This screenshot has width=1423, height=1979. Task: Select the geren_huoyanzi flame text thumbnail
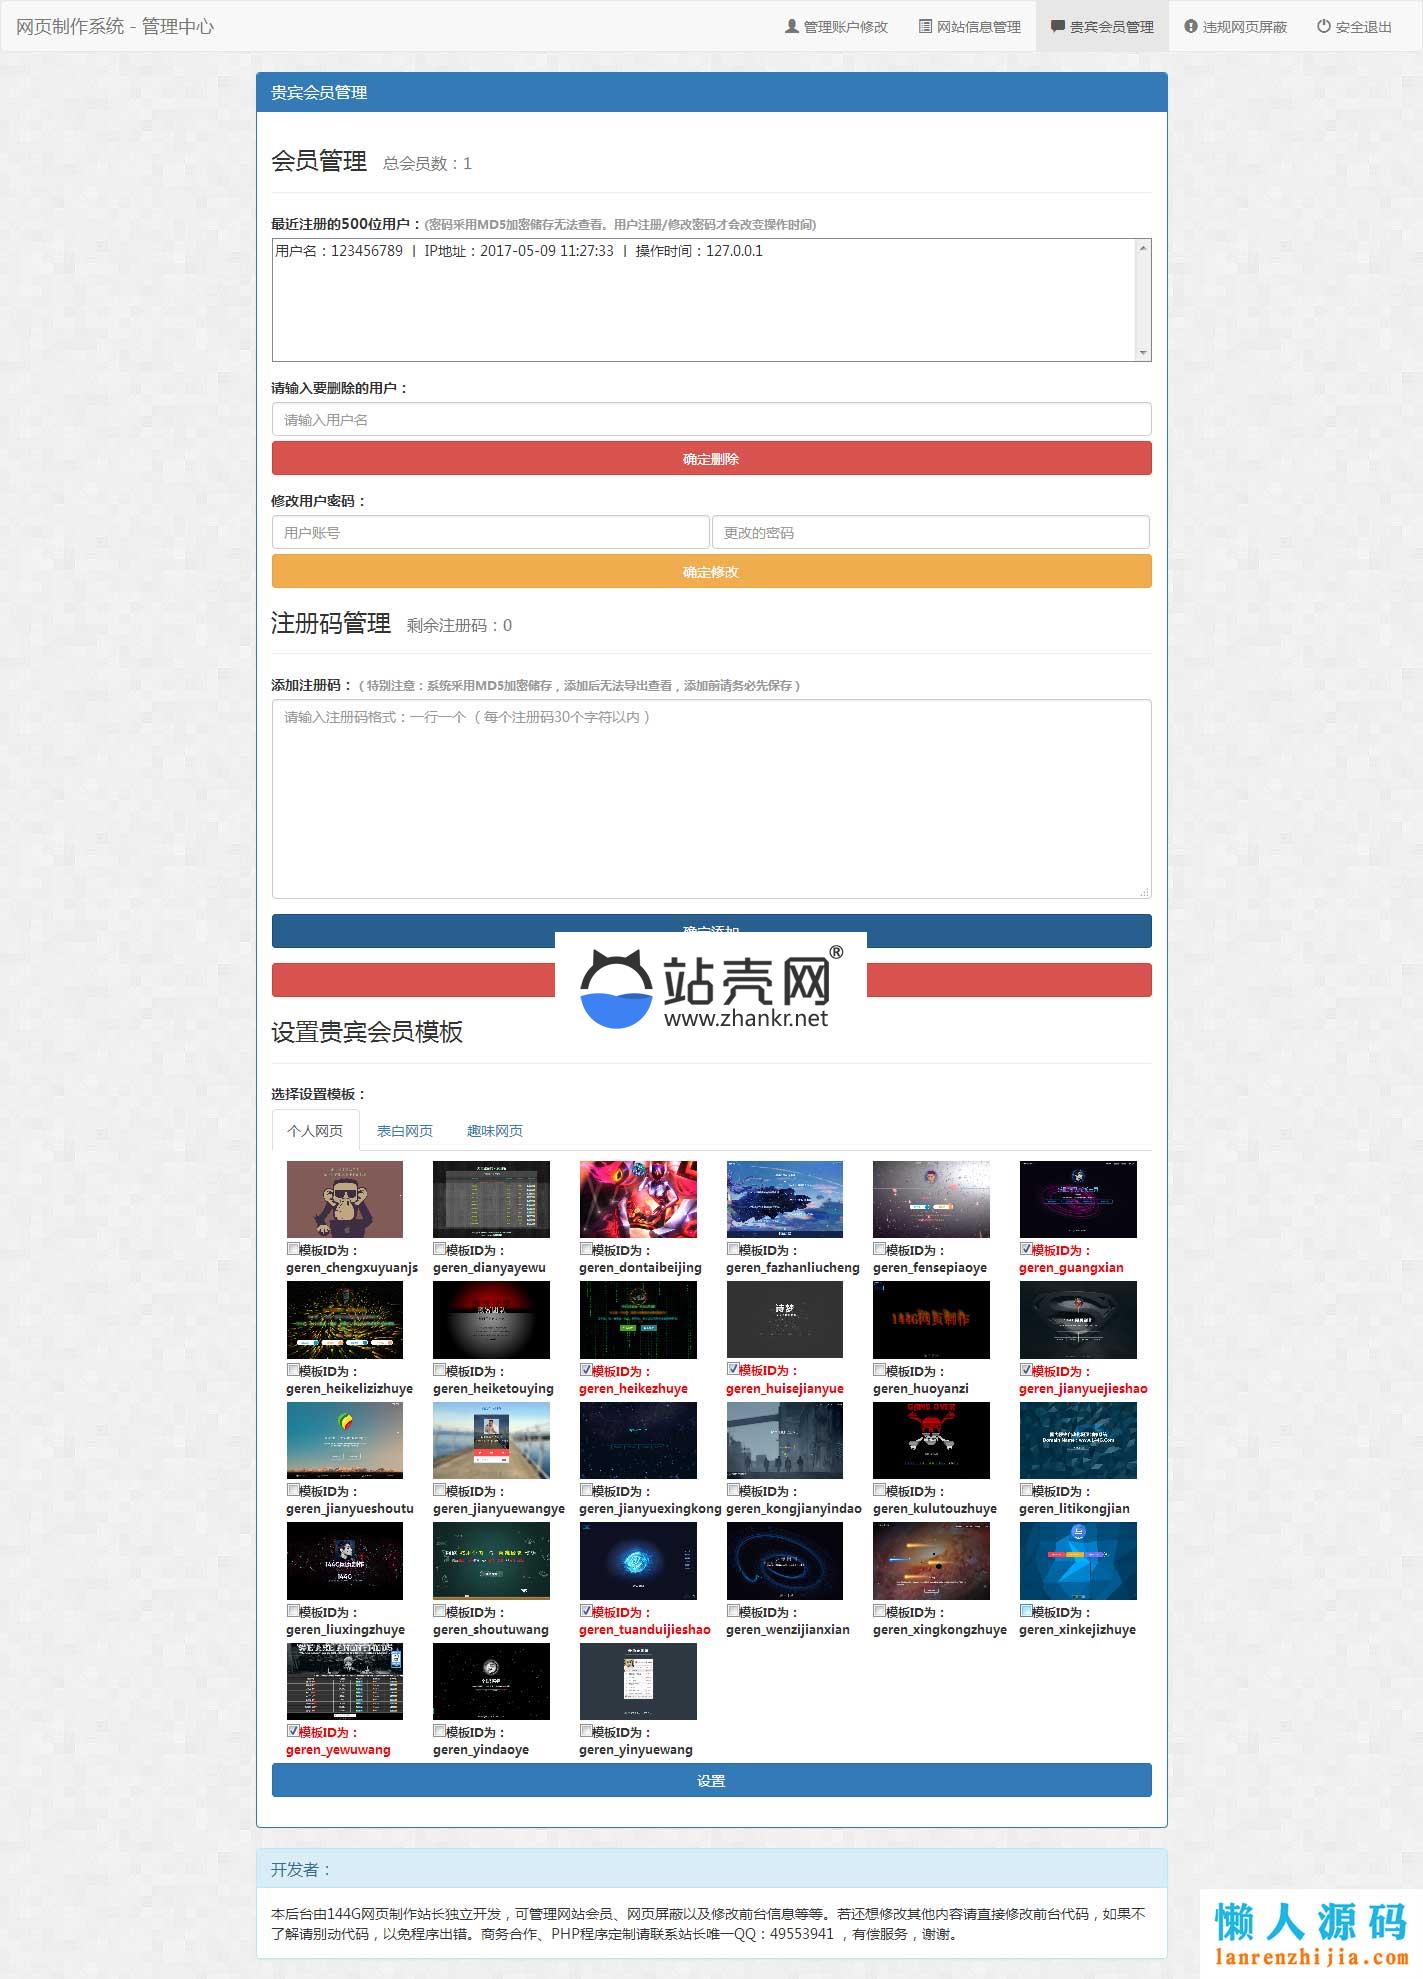(930, 1320)
